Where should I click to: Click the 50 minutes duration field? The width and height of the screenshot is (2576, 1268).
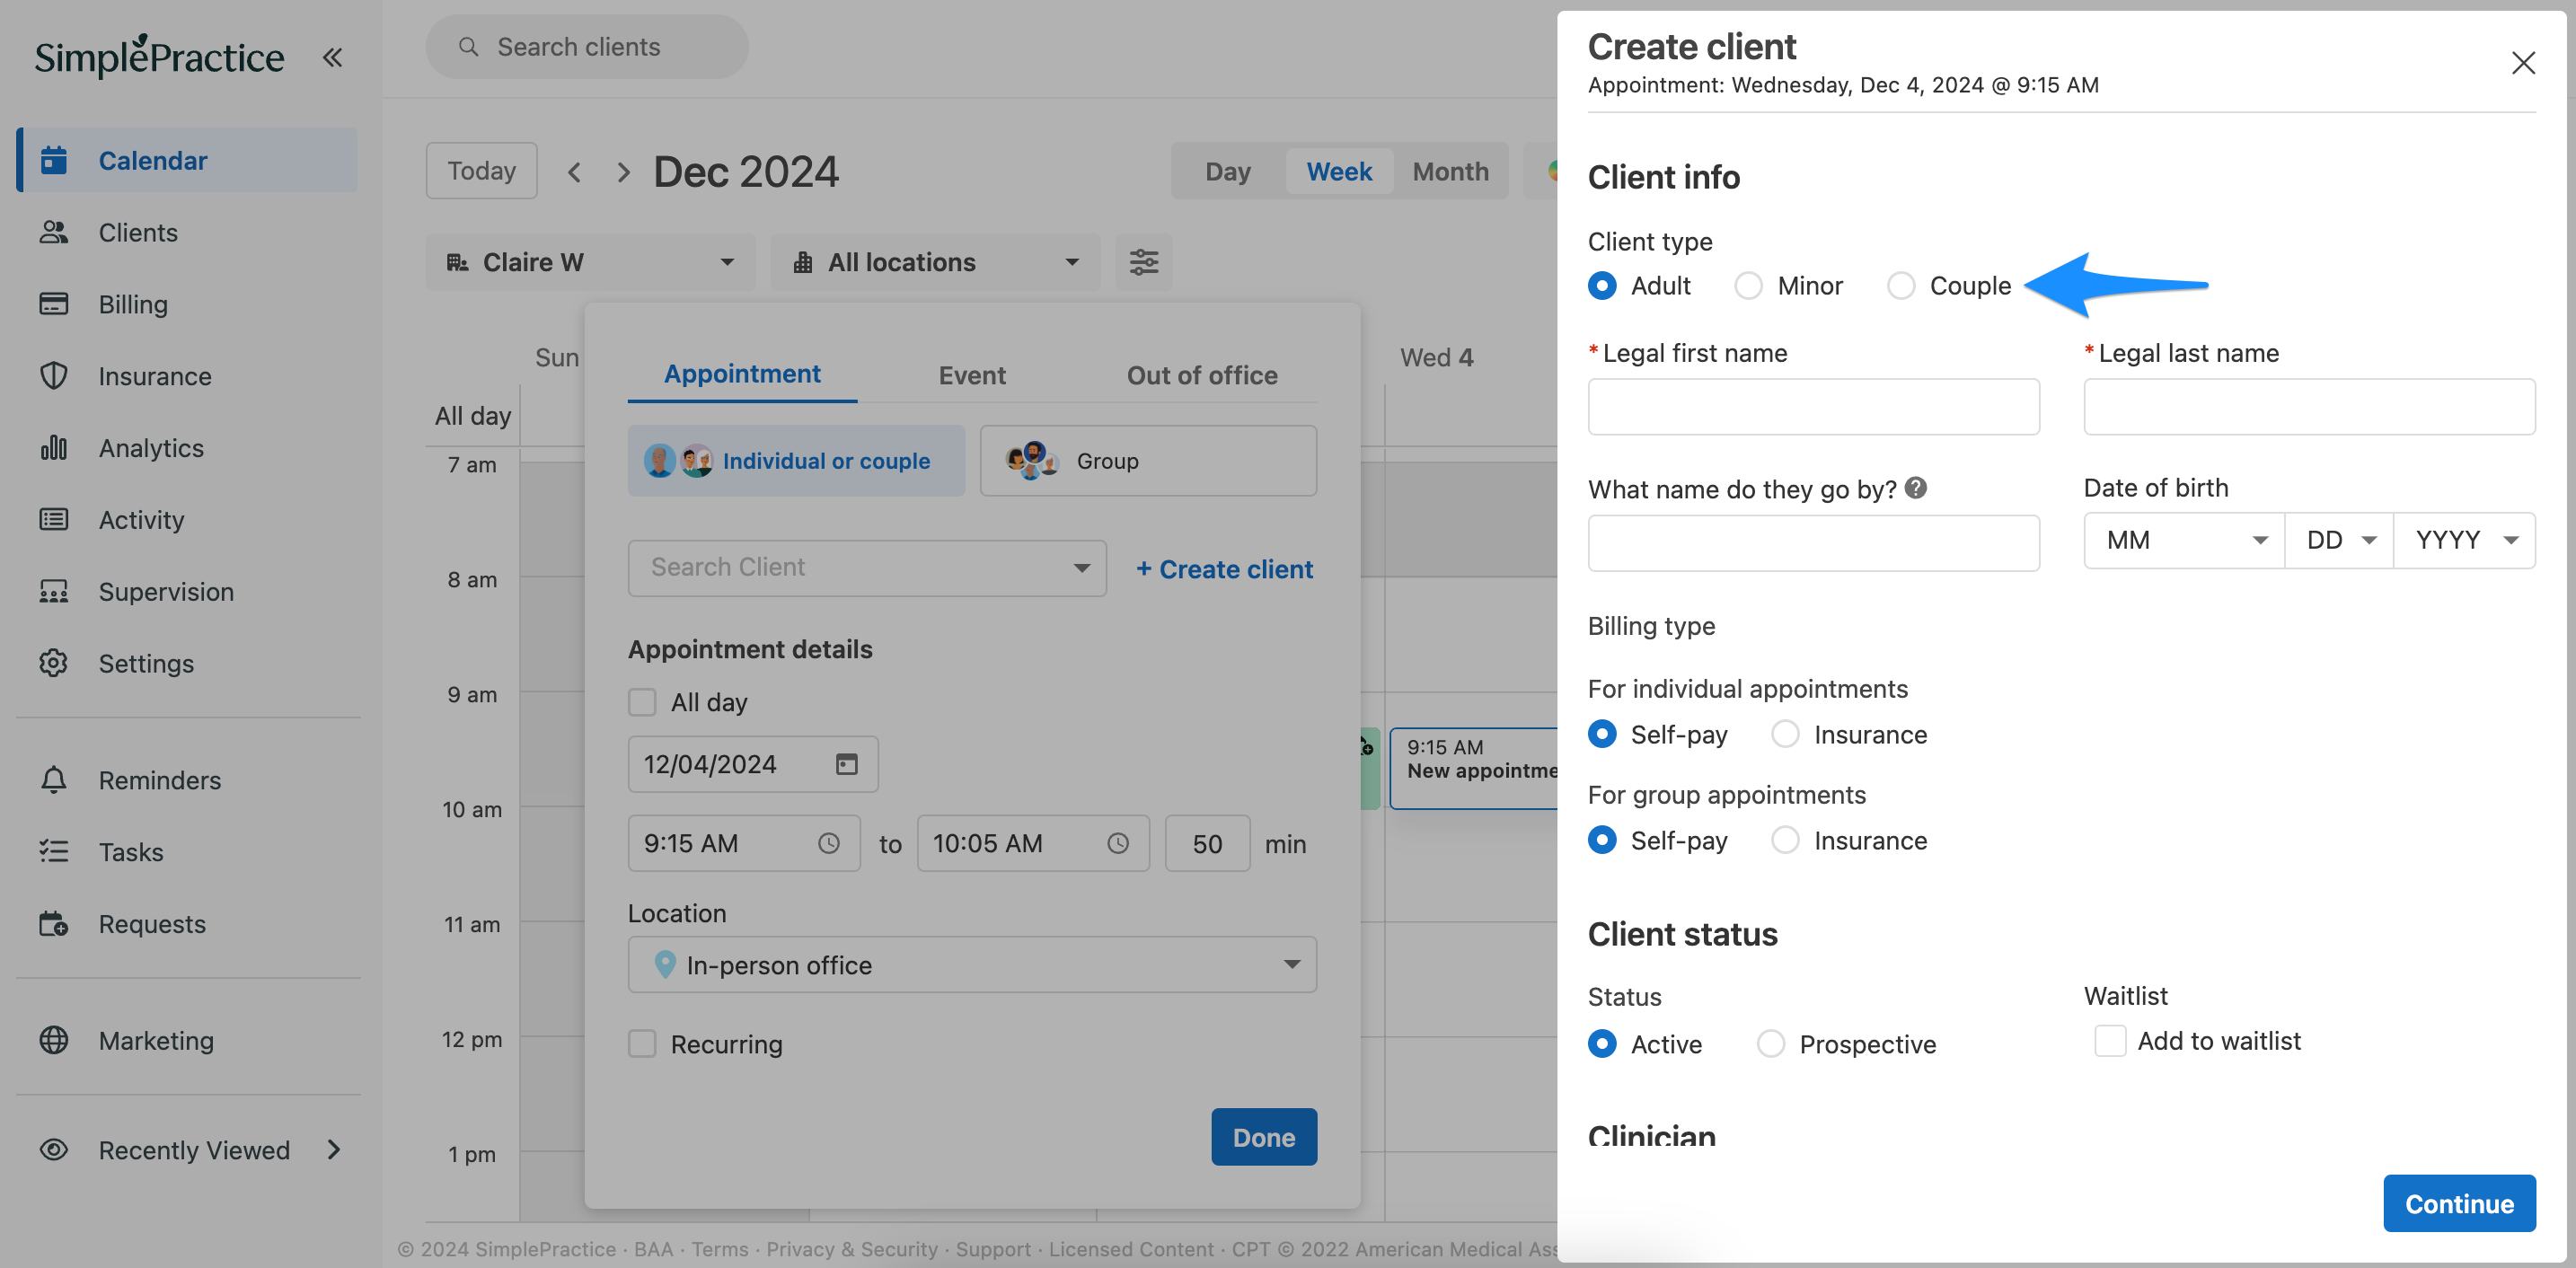[x=1207, y=843]
